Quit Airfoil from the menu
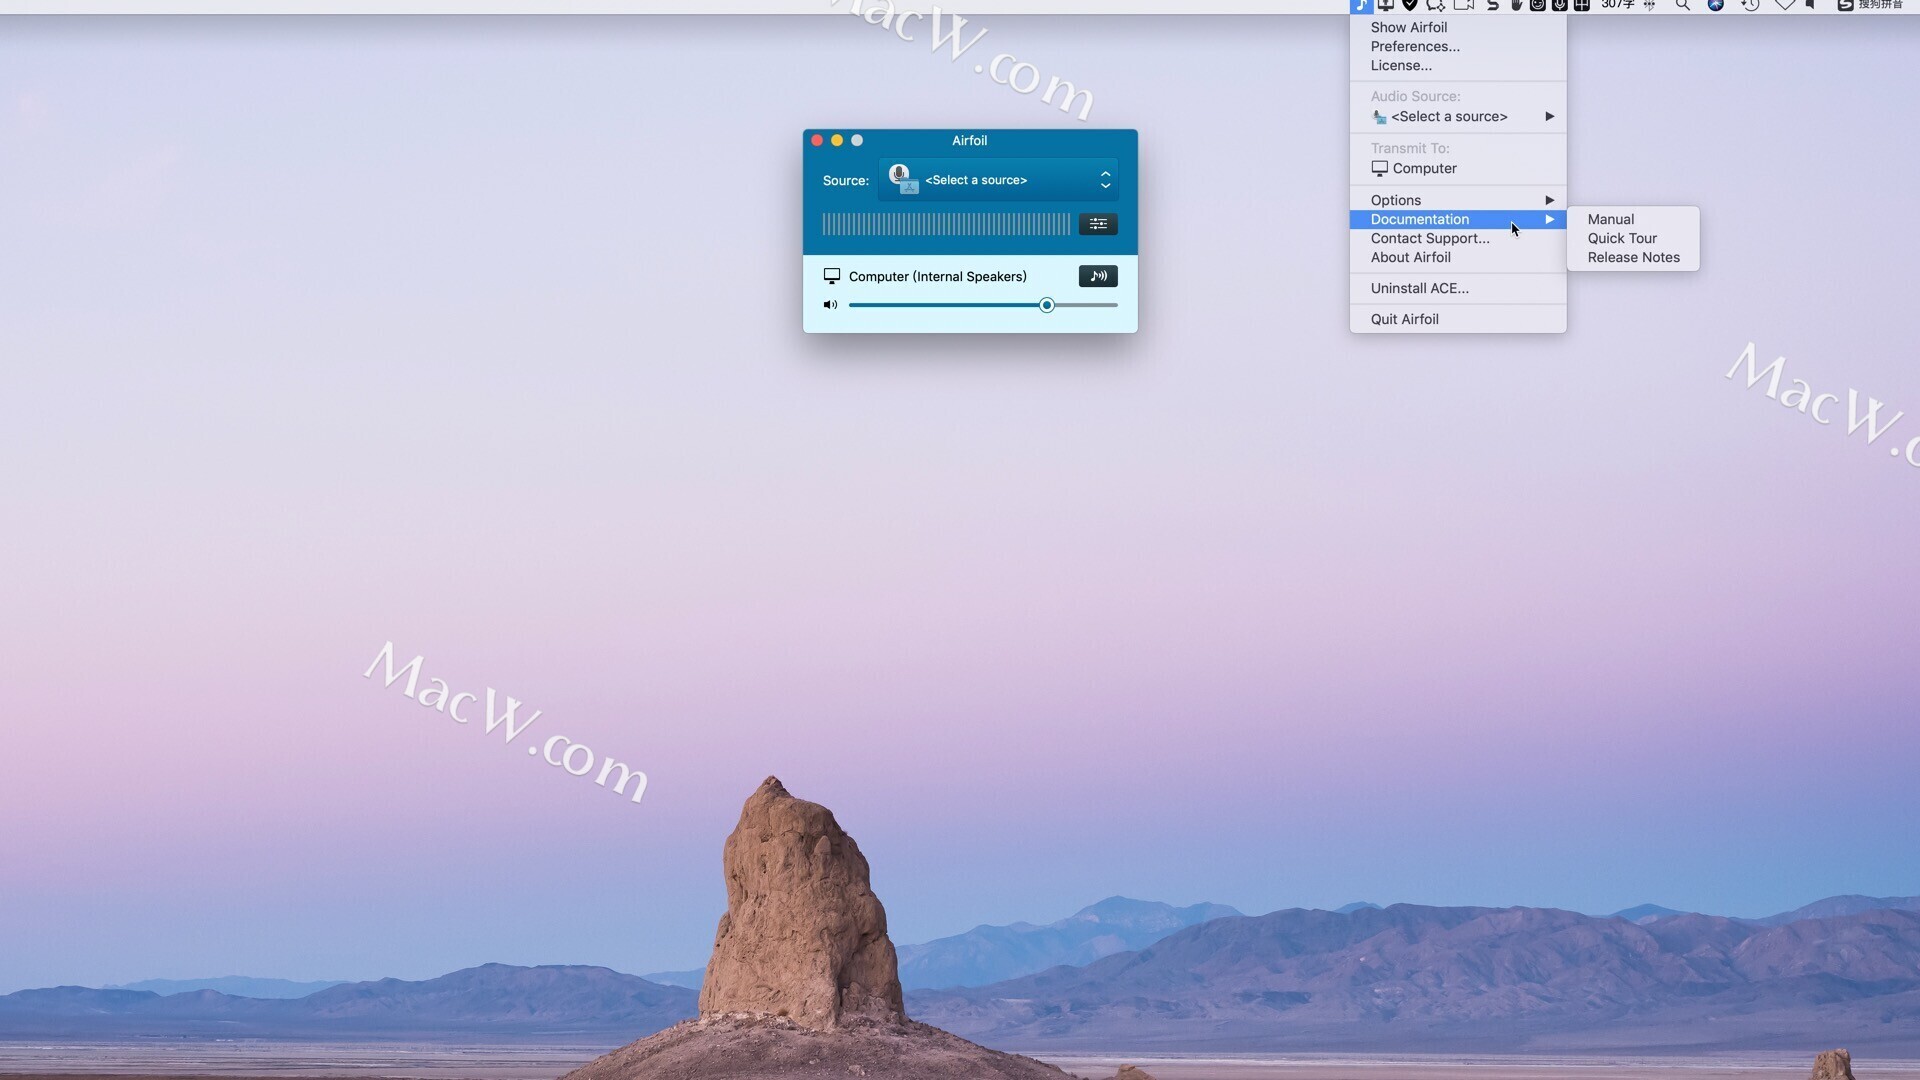Image resolution: width=1920 pixels, height=1080 pixels. [x=1458, y=319]
